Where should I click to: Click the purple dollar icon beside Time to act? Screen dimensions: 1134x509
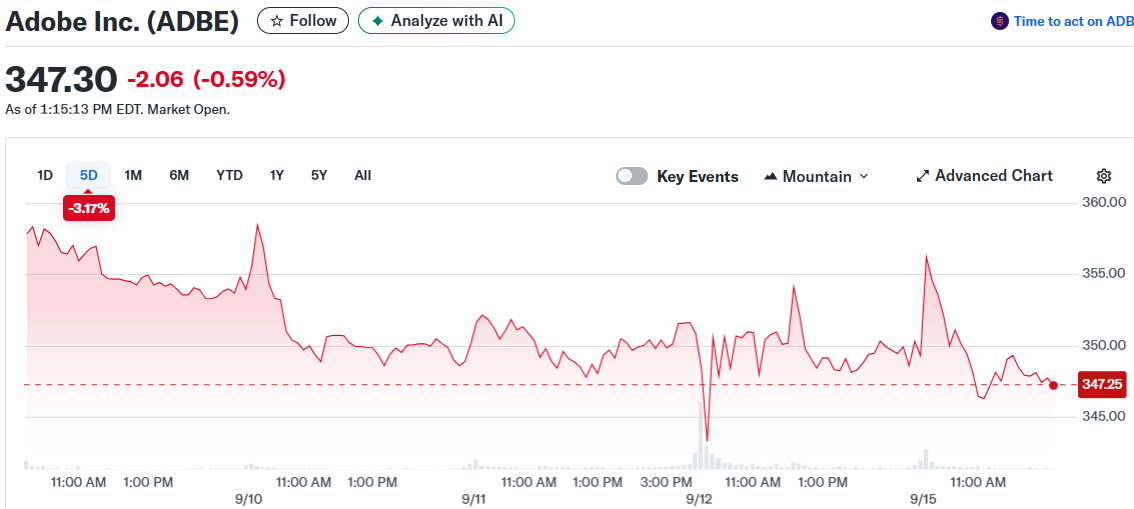click(x=999, y=22)
